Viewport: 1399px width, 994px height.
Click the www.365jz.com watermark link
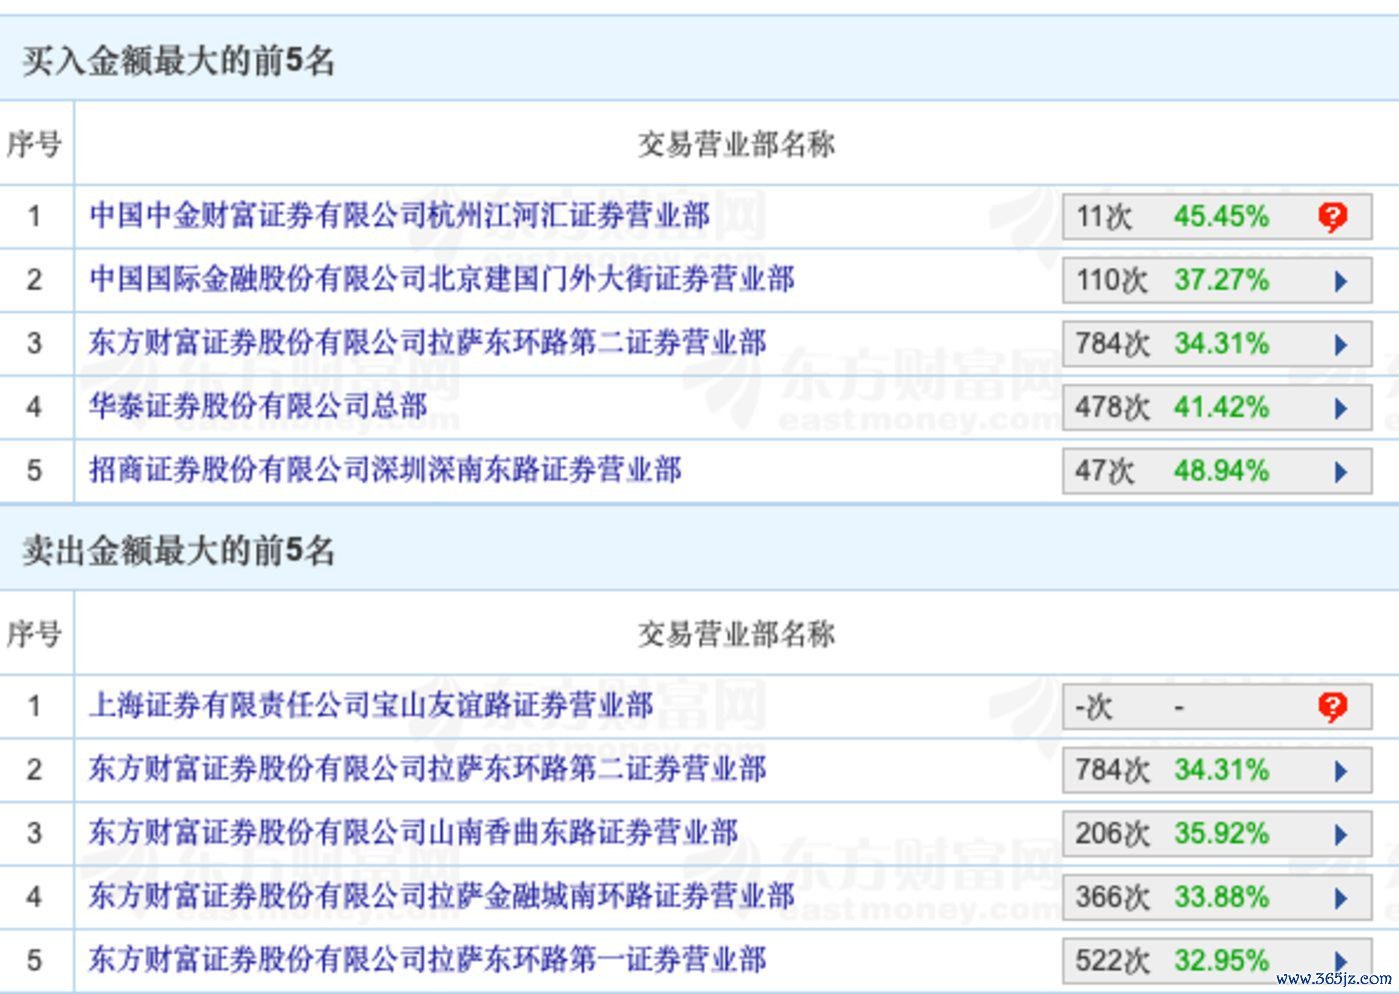(1333, 978)
